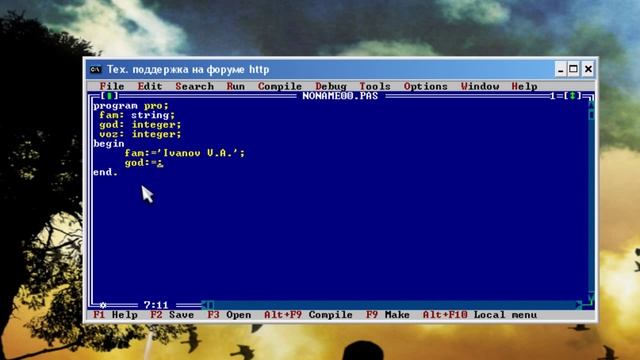Screen dimensions: 640x360
Task: Click the line 'god:=;'
Action: click(x=144, y=163)
